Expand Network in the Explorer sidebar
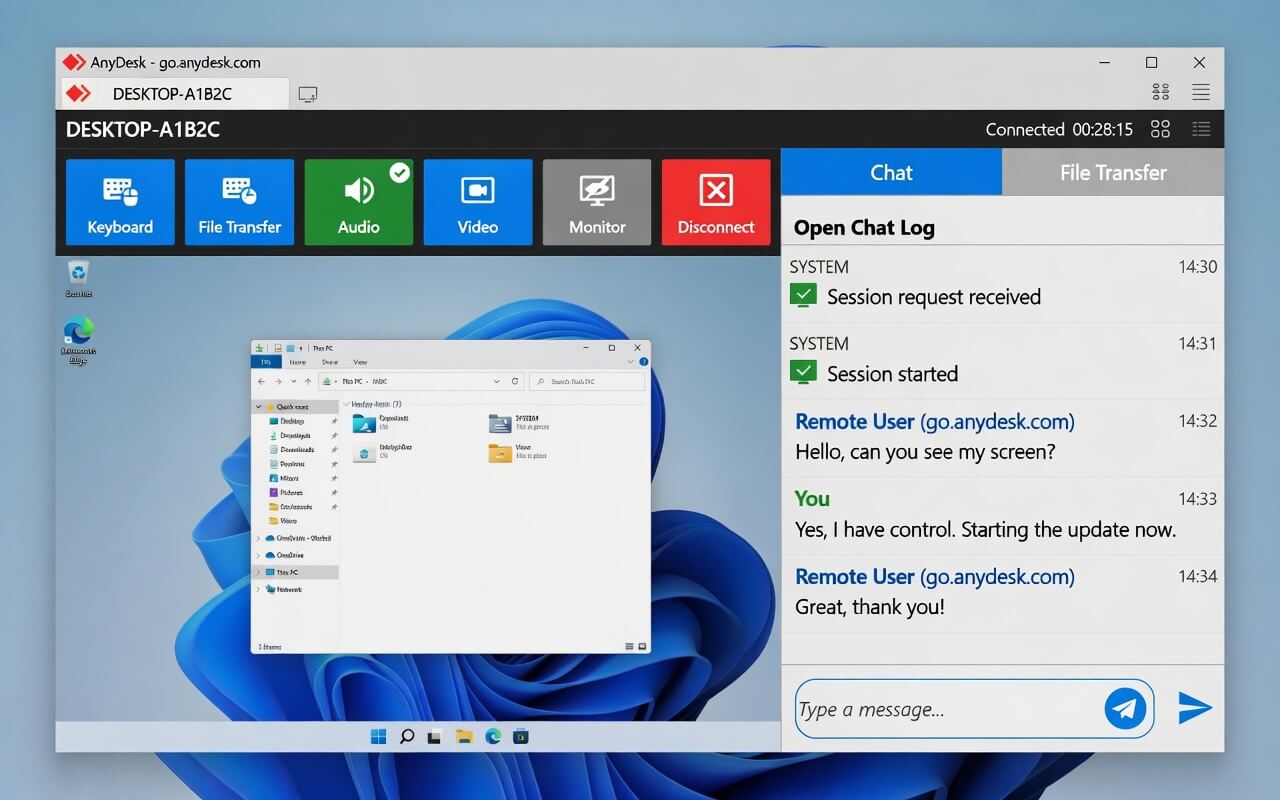Image resolution: width=1280 pixels, height=800 pixels. [258, 589]
